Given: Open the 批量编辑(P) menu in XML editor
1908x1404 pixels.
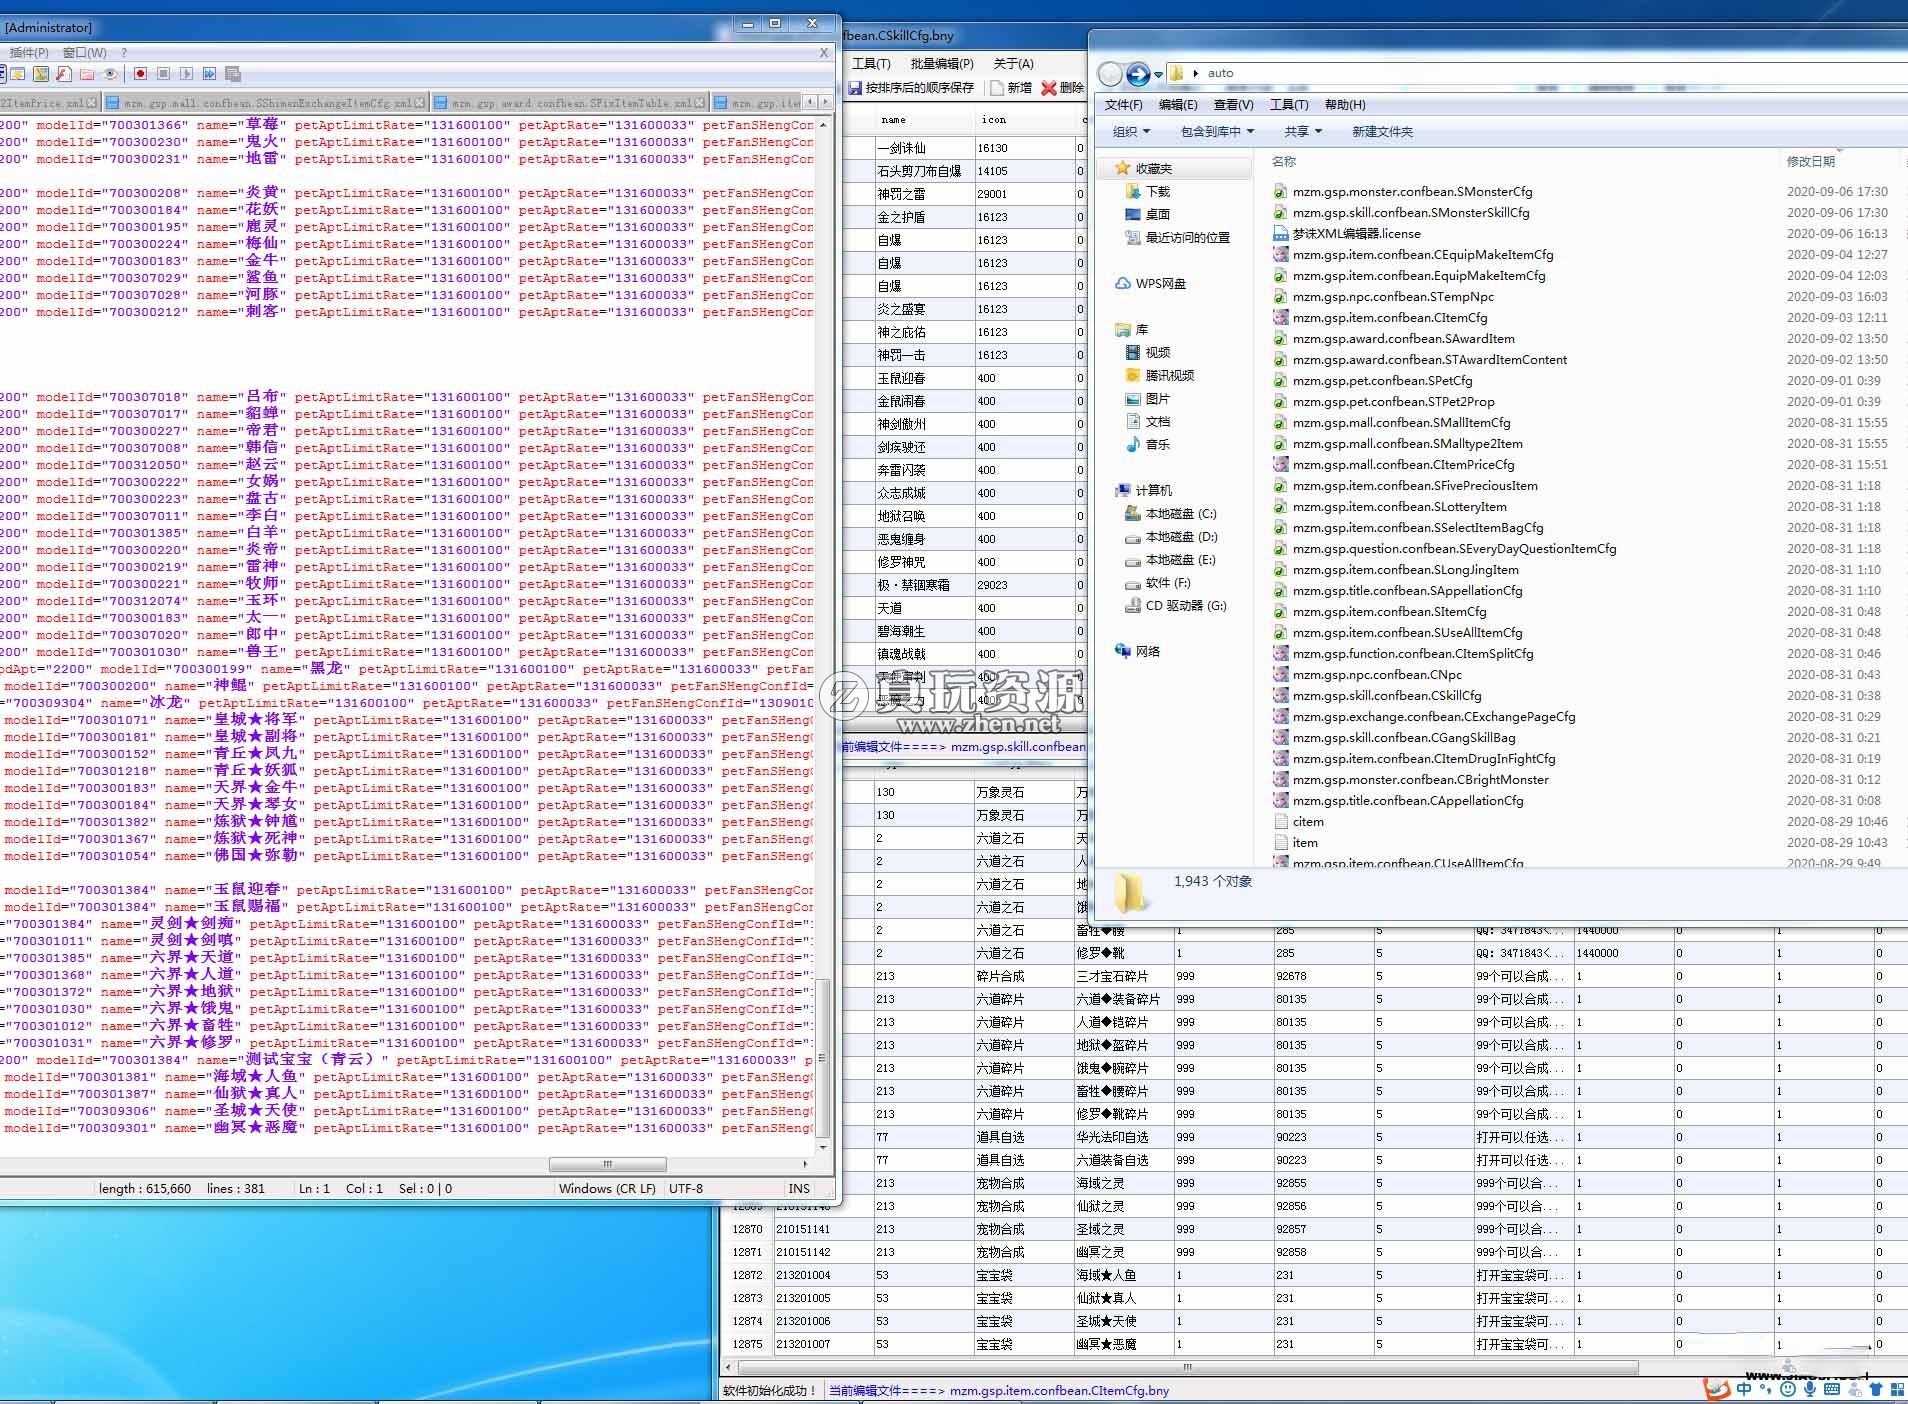Looking at the screenshot, I should pyautogui.click(x=941, y=63).
